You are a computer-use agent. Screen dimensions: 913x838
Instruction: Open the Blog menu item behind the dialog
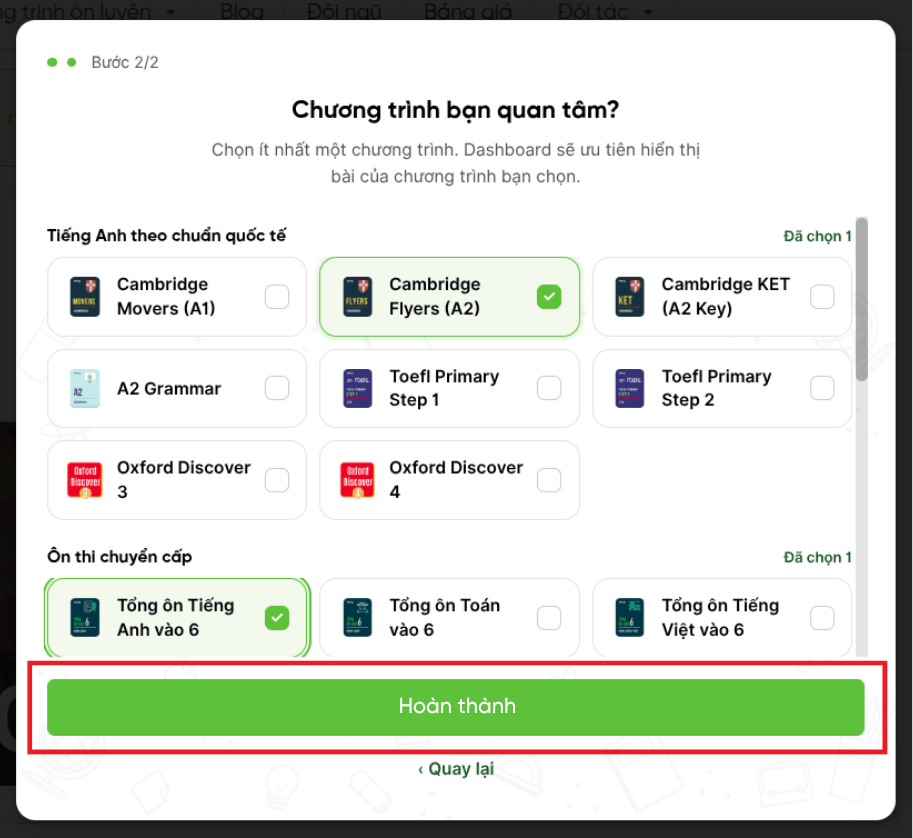242,10
